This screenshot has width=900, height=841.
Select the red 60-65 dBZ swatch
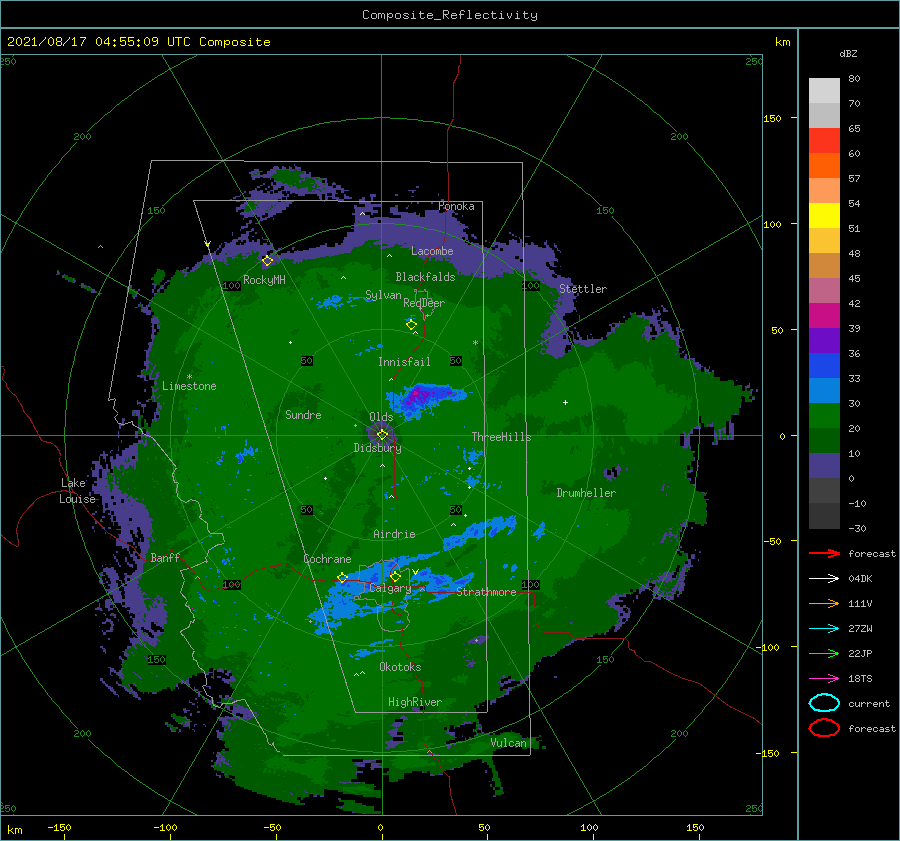(x=824, y=141)
